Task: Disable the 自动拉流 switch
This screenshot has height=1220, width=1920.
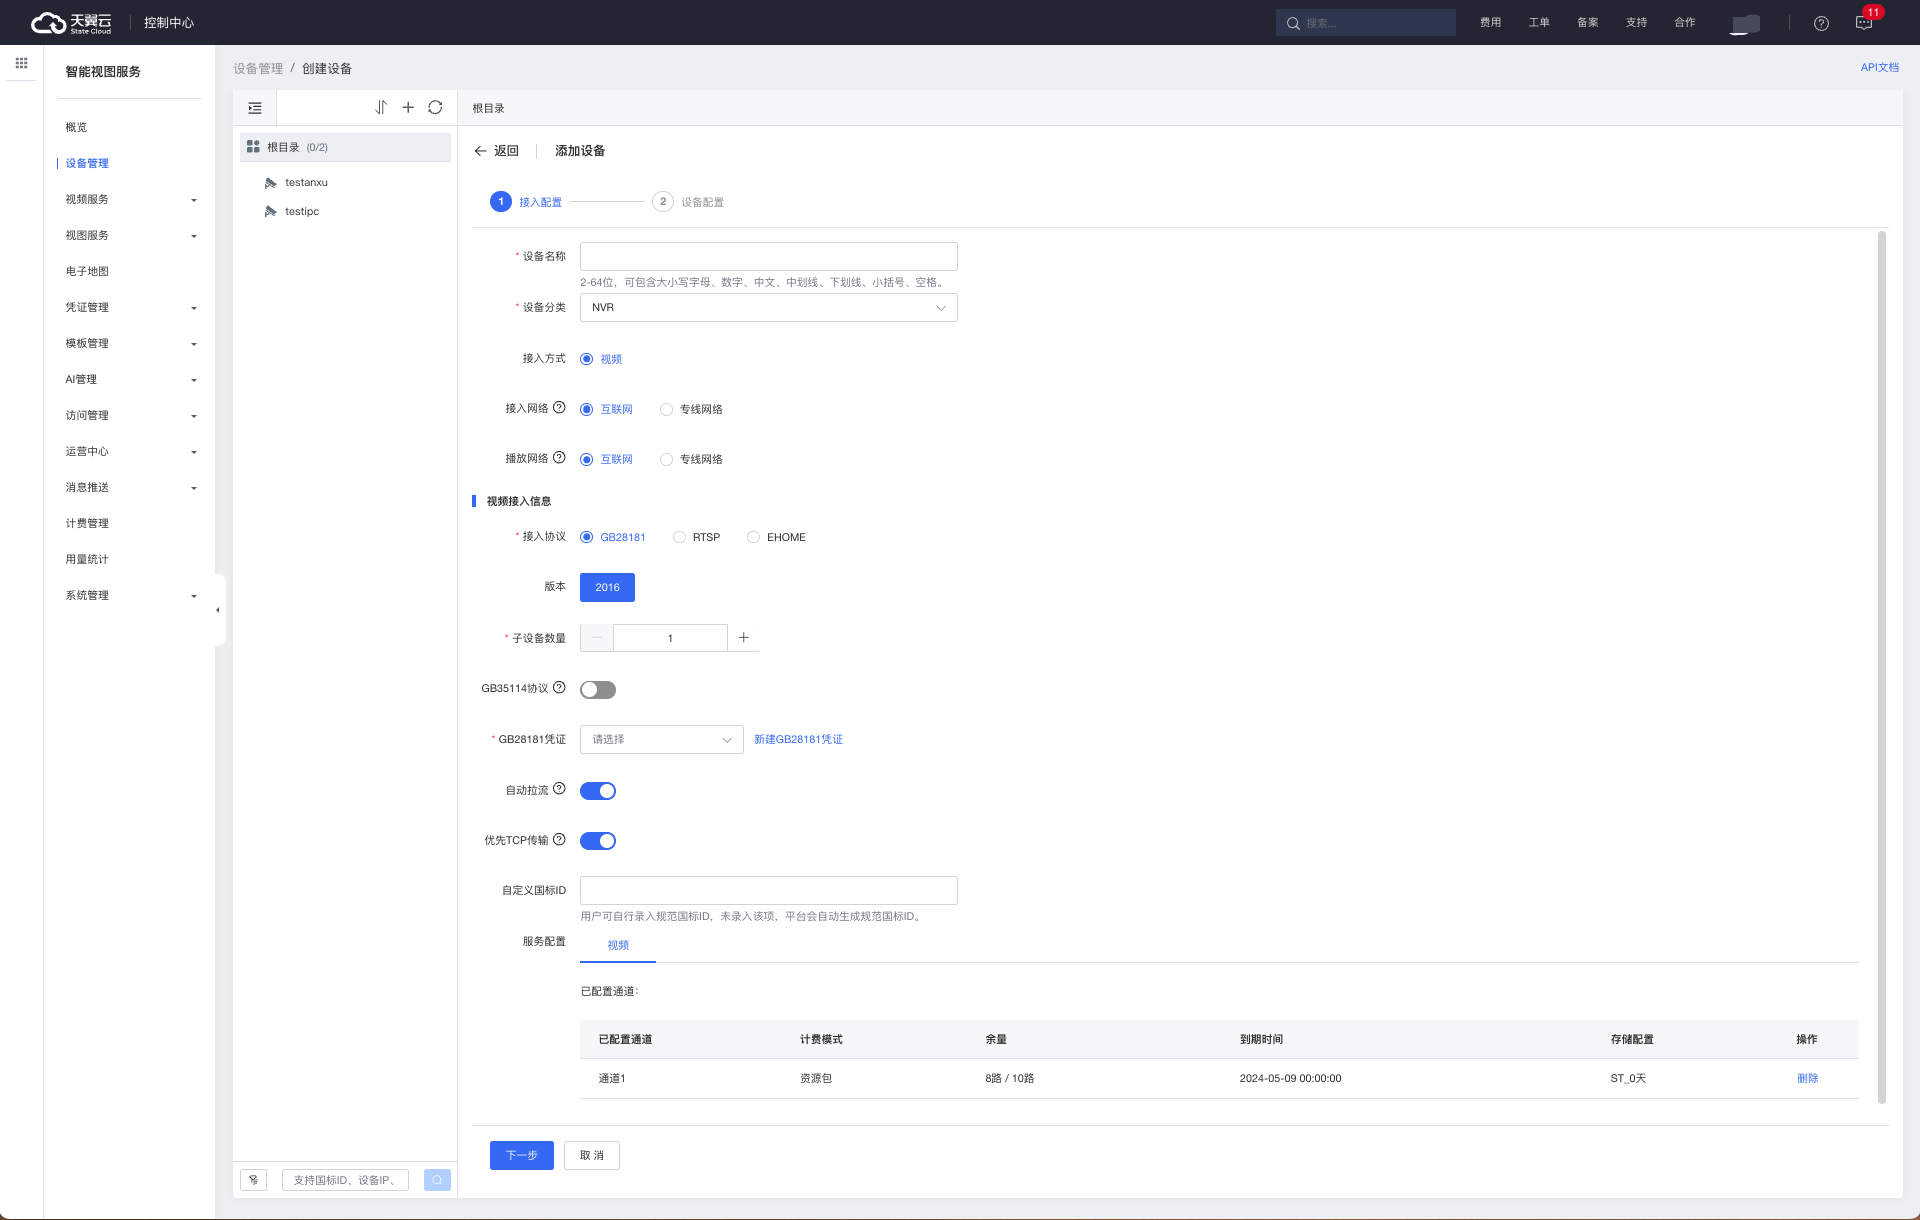Action: 598,791
